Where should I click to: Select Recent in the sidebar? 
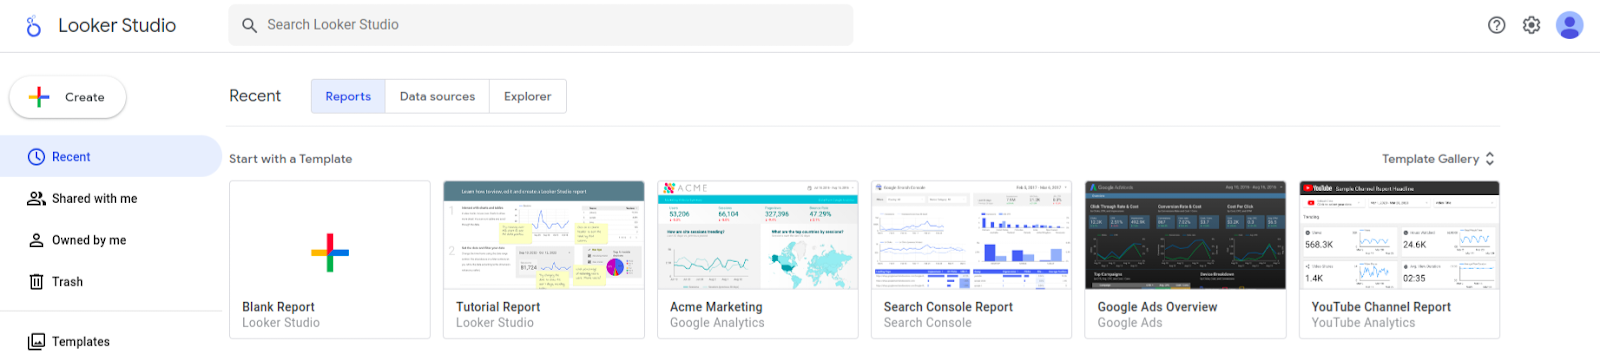pos(111,157)
